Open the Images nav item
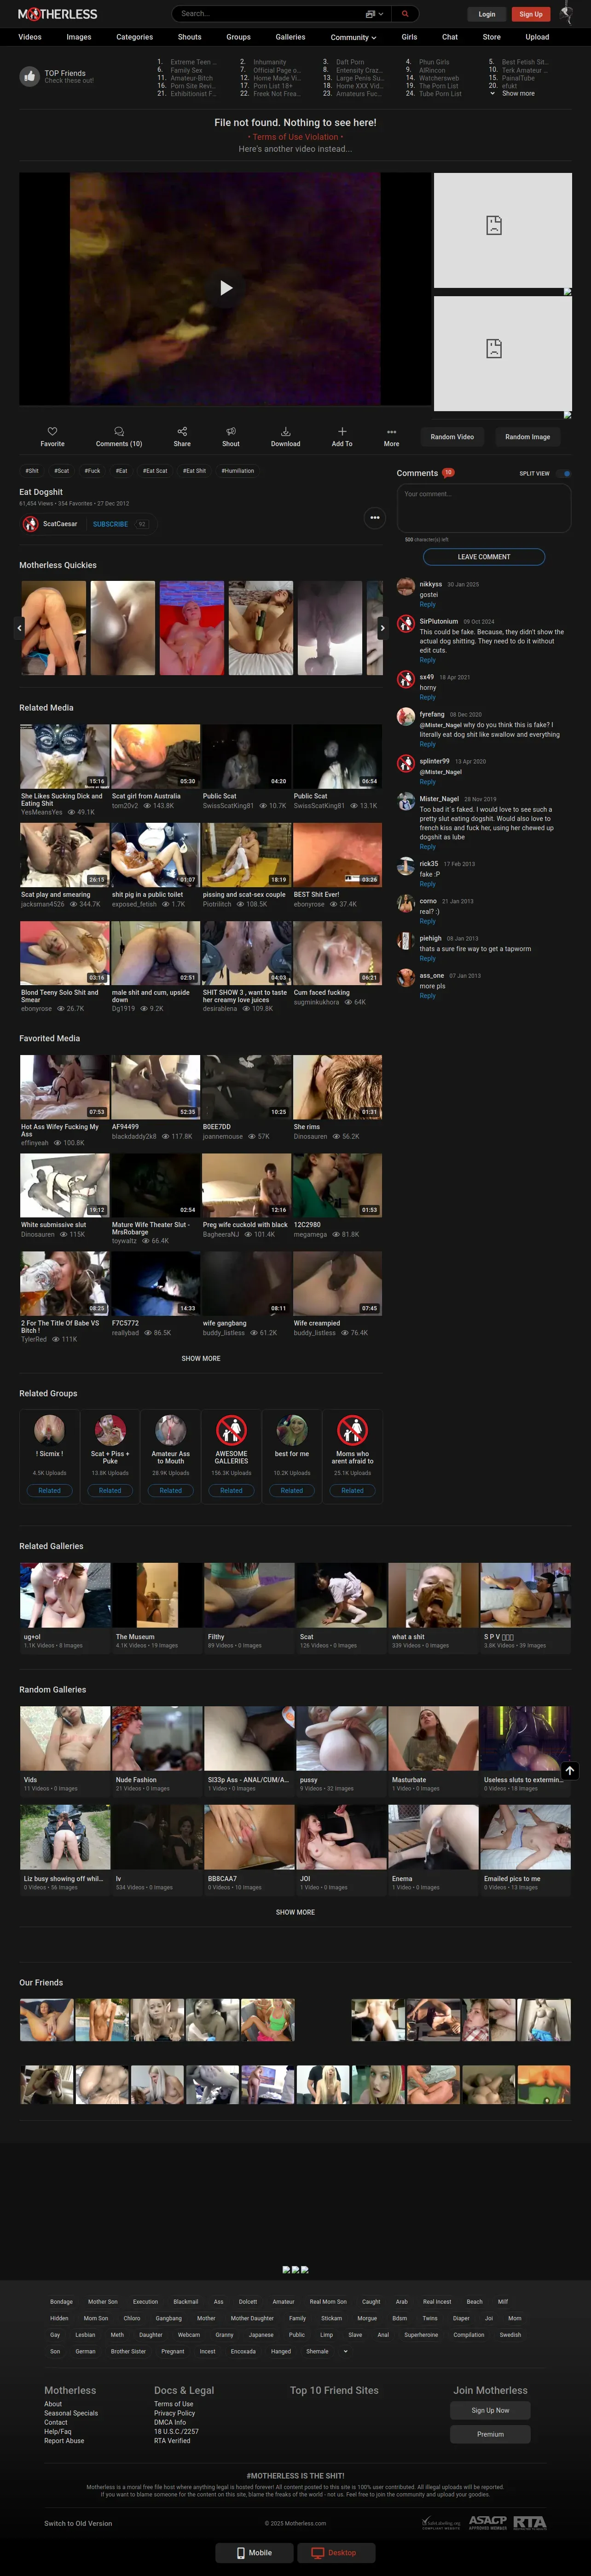The image size is (591, 2576). [x=79, y=37]
